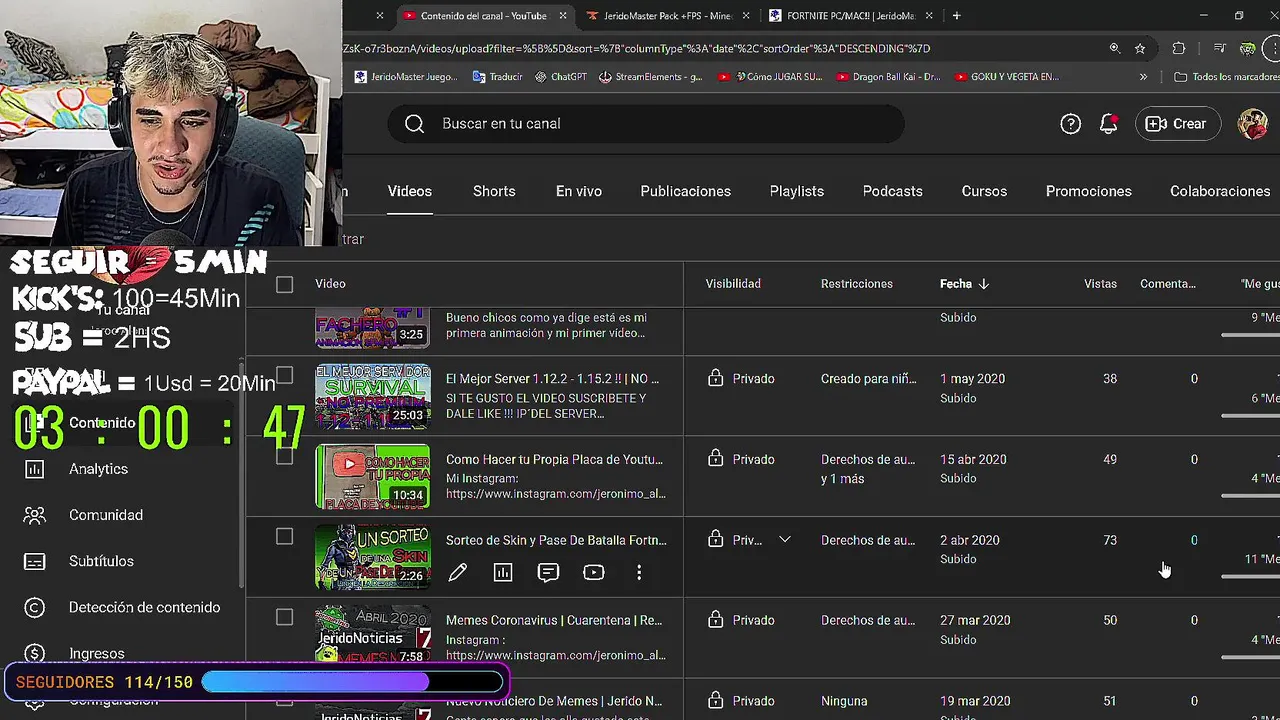This screenshot has height=720, width=1280.
Task: Click the Vistas column header
Action: 1100,284
